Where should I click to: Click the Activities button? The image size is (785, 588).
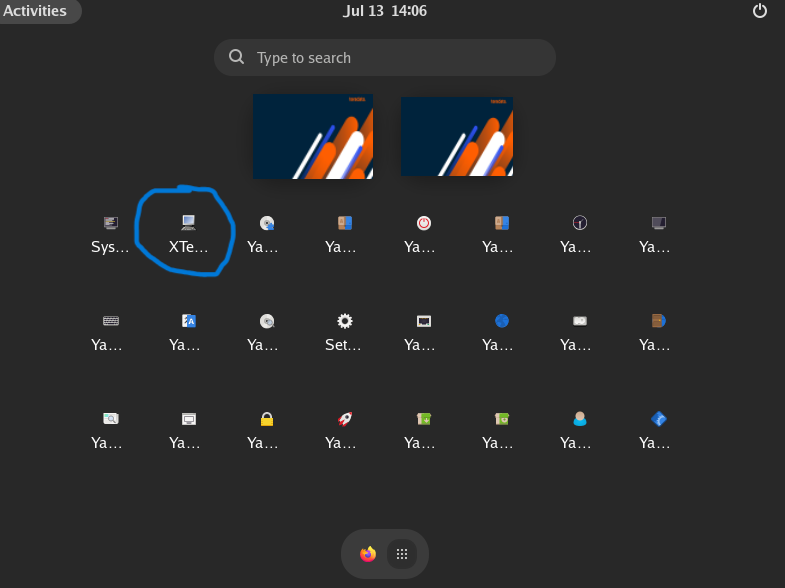tap(35, 11)
